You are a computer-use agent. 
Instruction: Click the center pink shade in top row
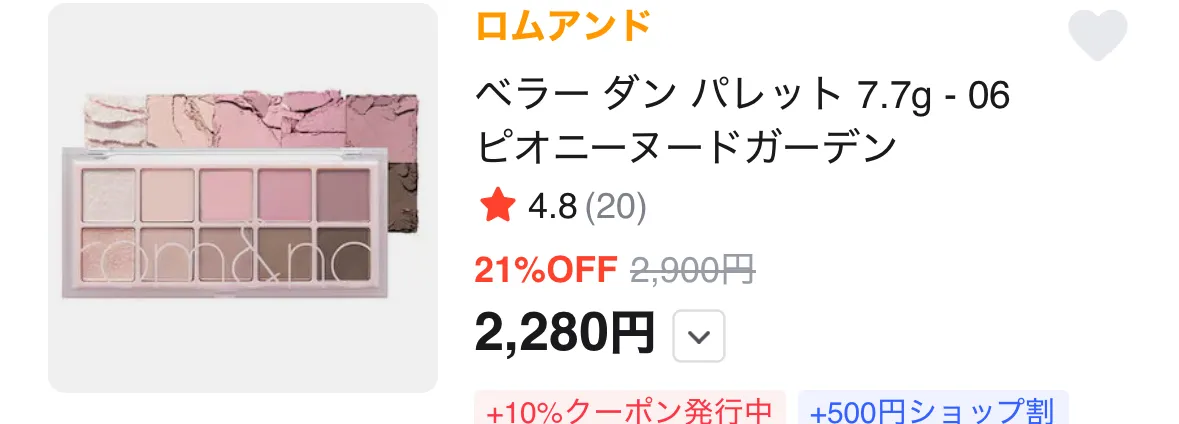tap(226, 195)
